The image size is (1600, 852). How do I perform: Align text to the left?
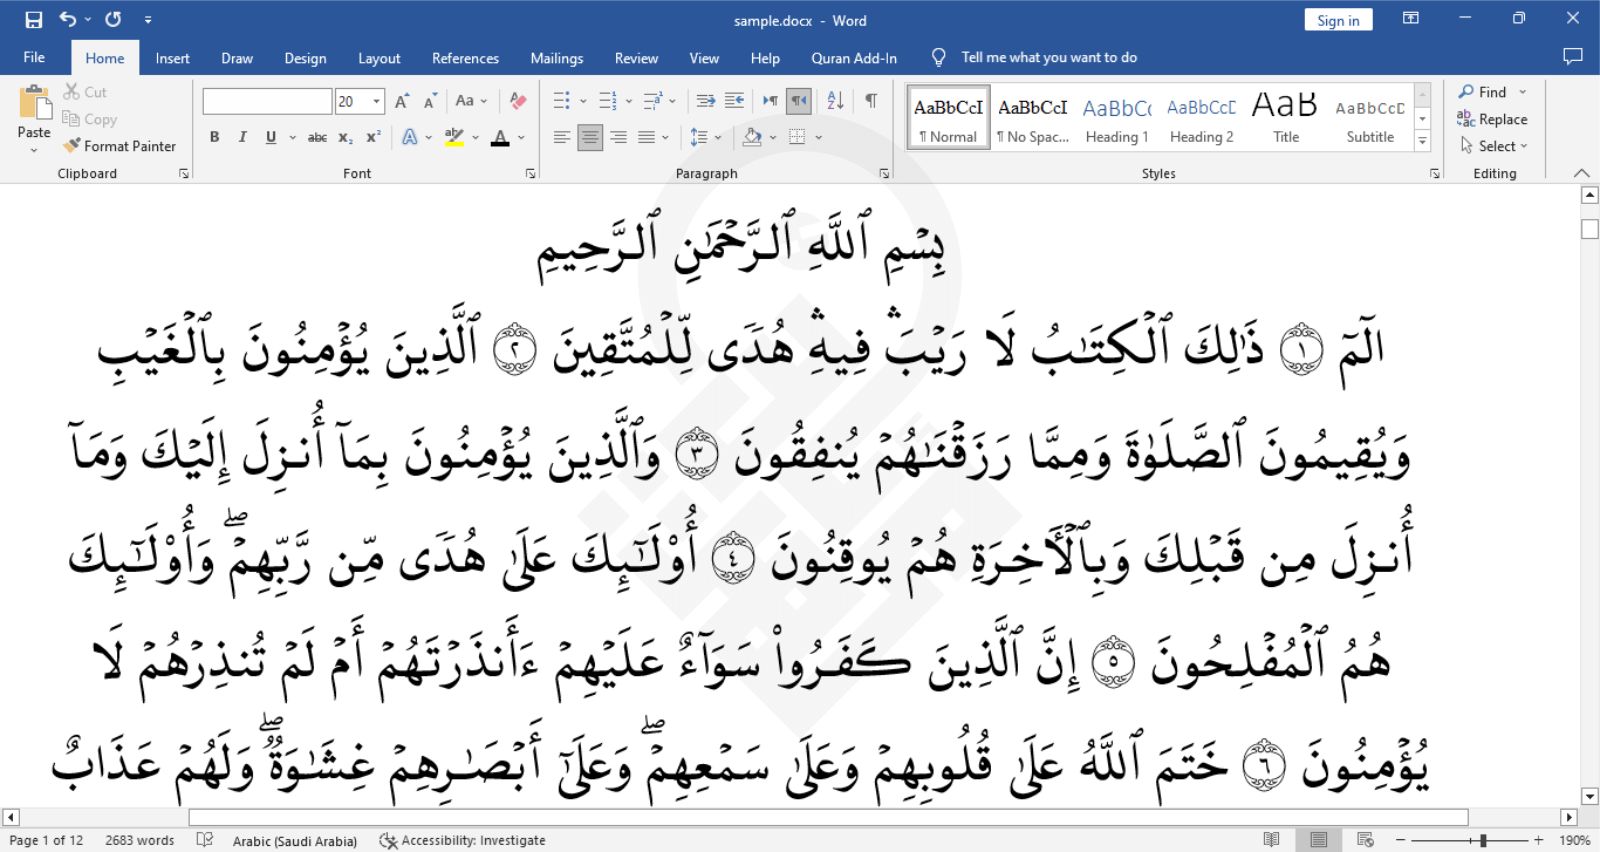pos(562,137)
